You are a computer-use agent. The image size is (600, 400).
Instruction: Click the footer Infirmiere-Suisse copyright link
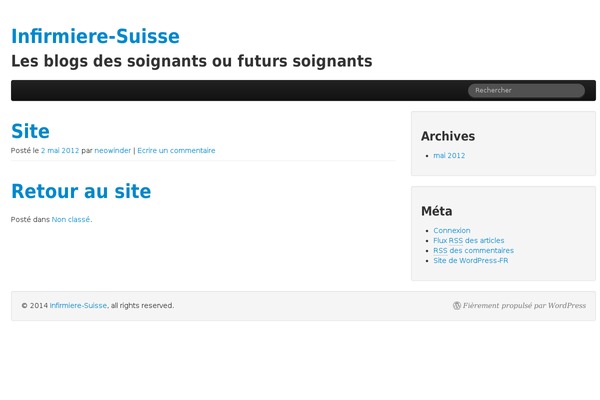point(78,306)
